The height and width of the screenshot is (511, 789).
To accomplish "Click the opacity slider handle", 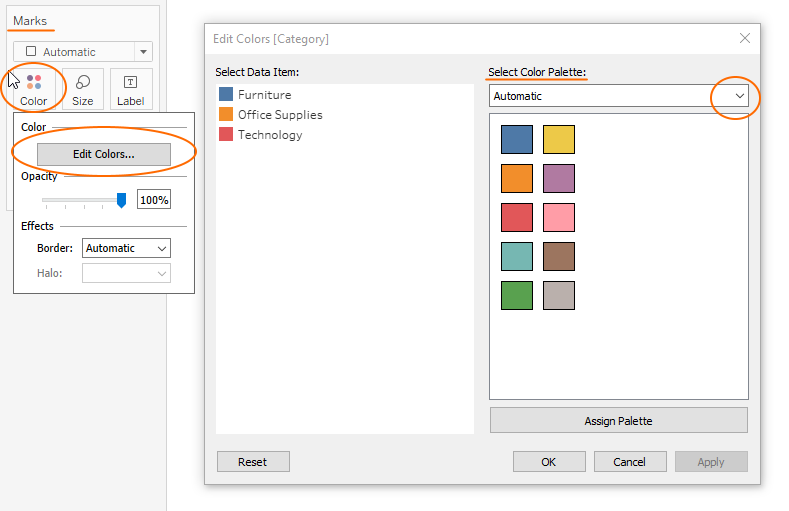I will pos(121,200).
